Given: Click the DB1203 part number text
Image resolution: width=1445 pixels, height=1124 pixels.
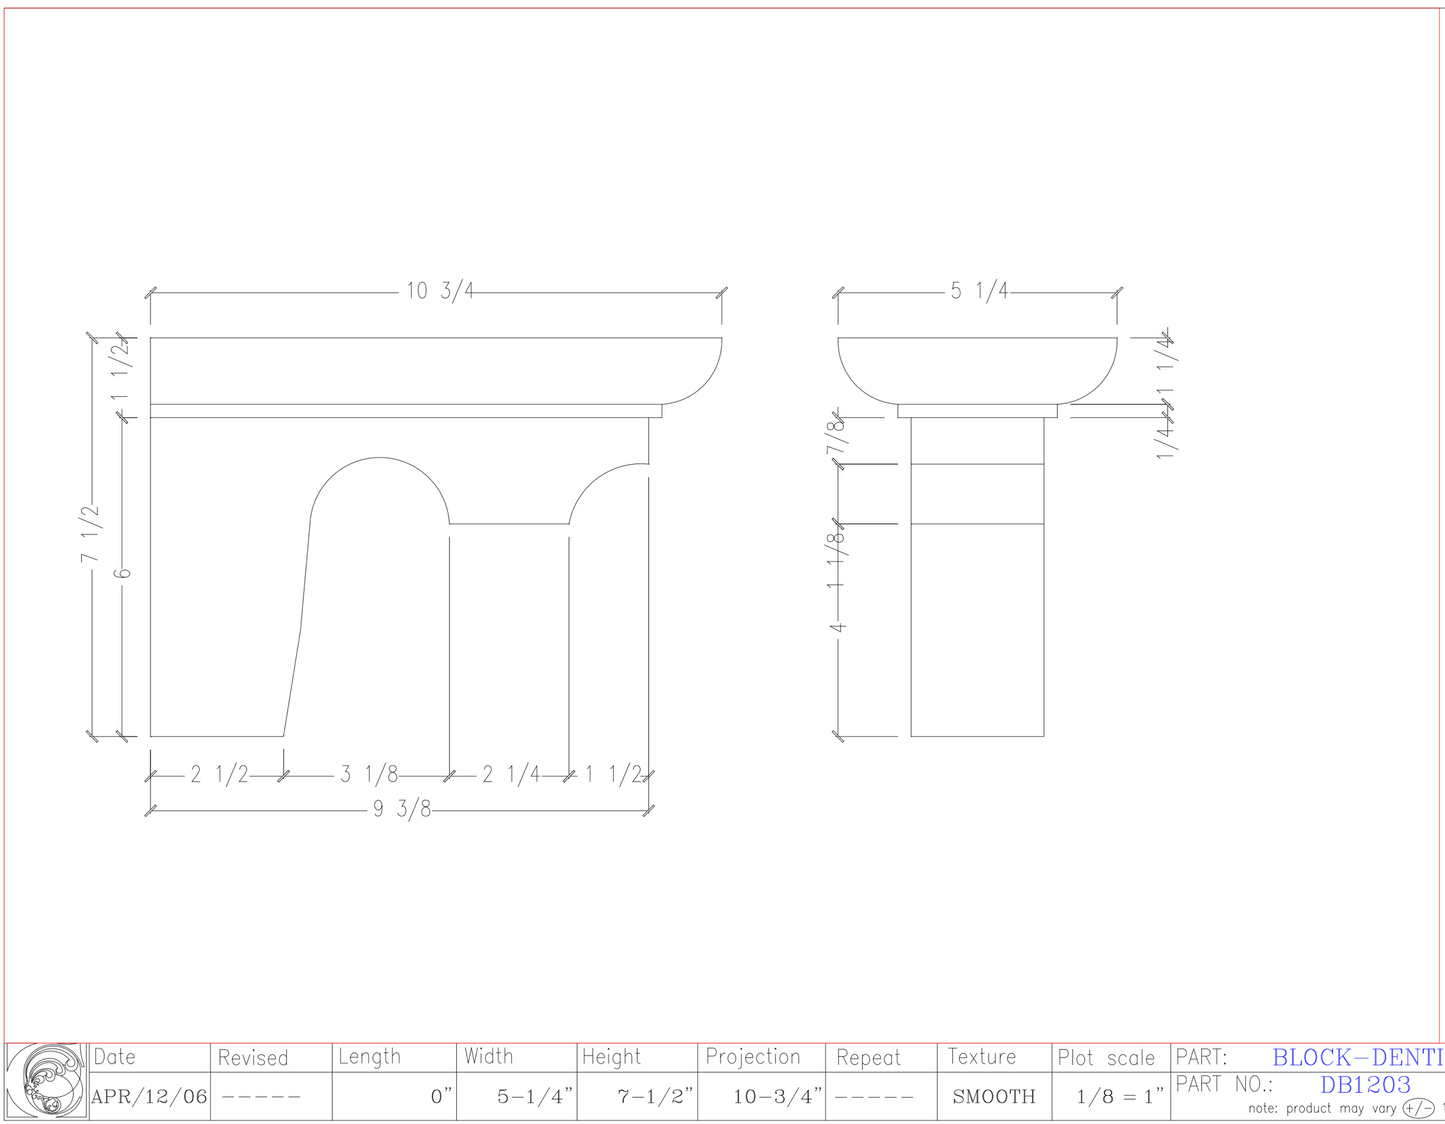Looking at the screenshot, I should 1365,1085.
